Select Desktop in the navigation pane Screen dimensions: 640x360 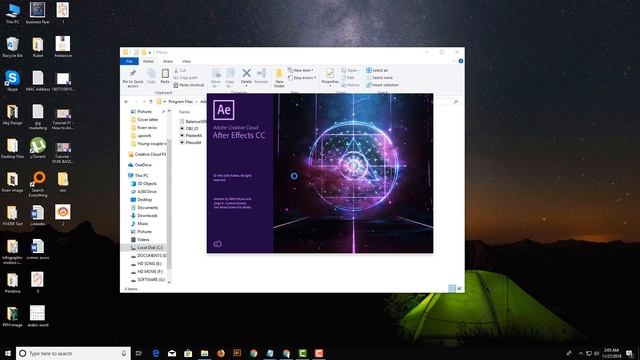click(x=141, y=200)
